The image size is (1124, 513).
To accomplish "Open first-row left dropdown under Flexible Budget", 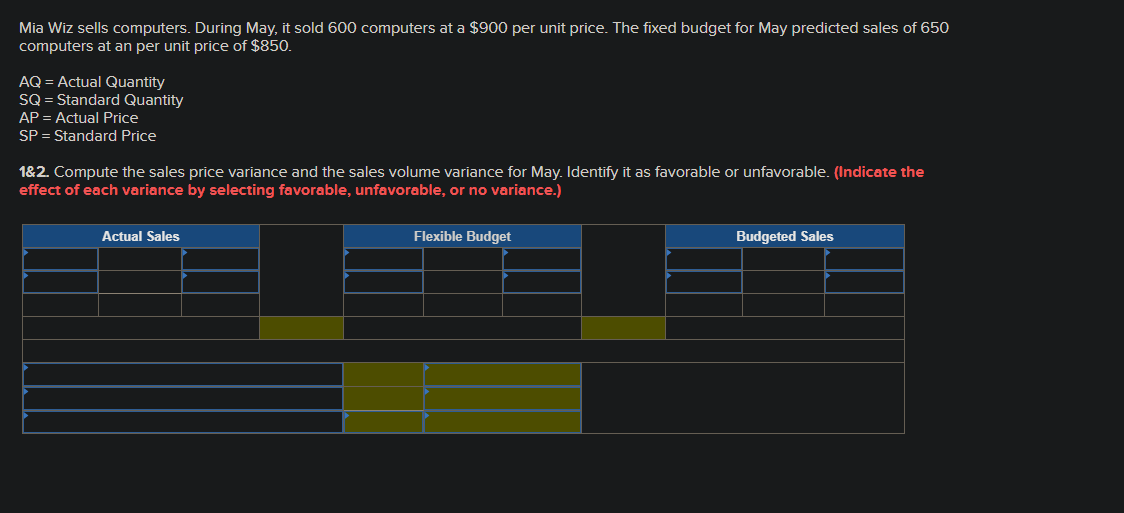I will [x=384, y=259].
